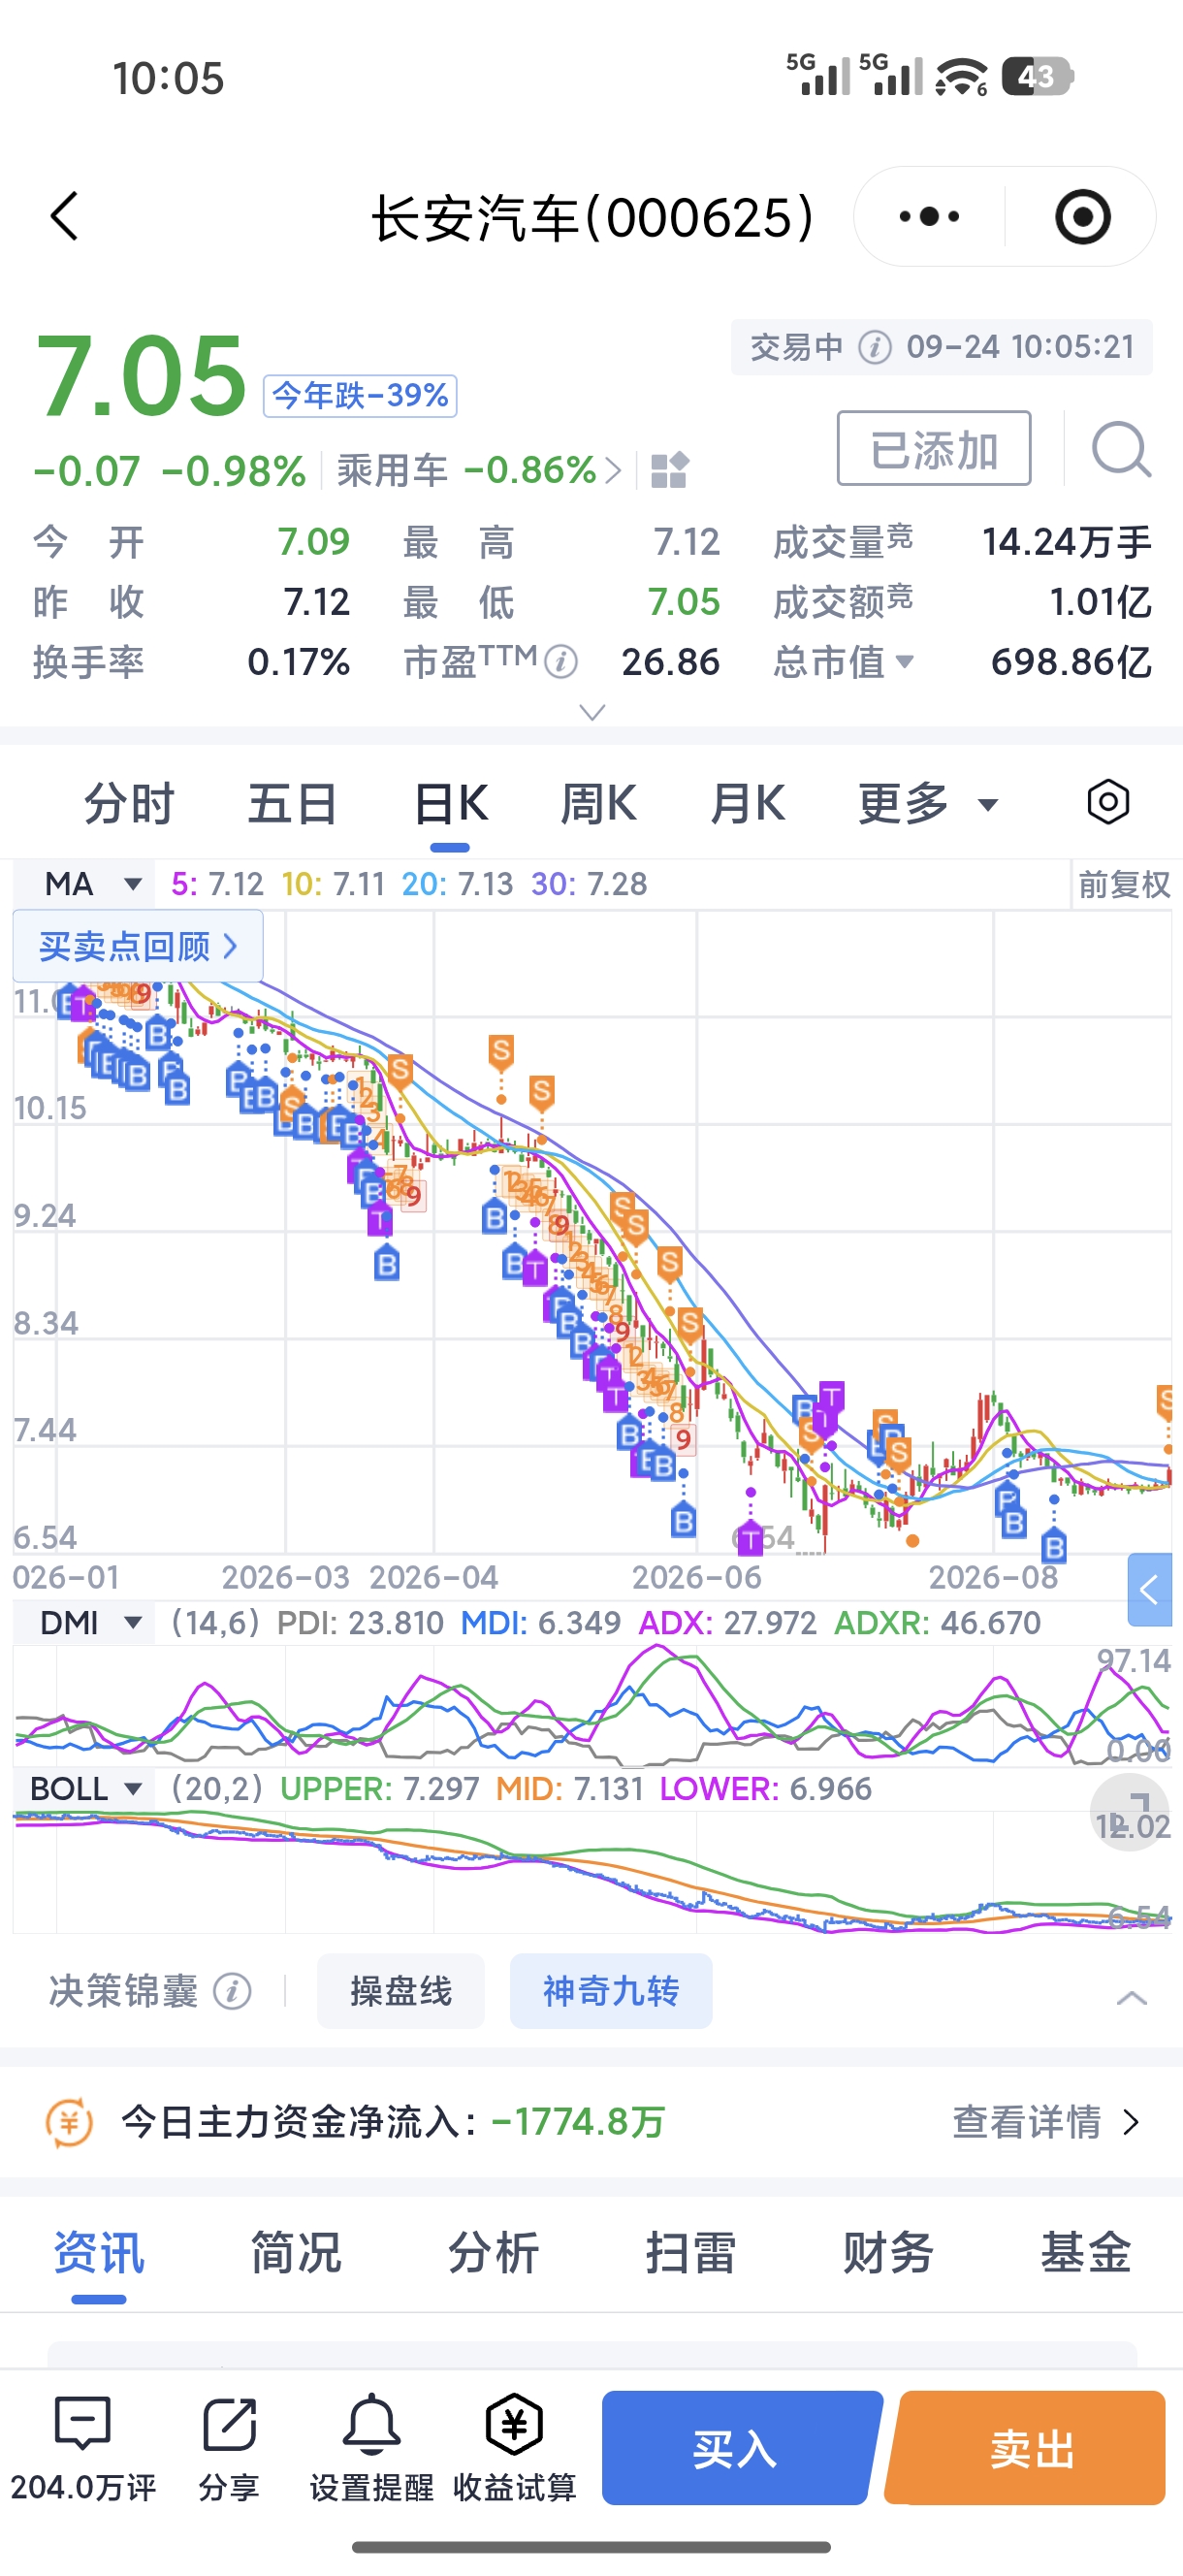
Task: Tap the 已添加 watchlist button
Action: [x=934, y=448]
